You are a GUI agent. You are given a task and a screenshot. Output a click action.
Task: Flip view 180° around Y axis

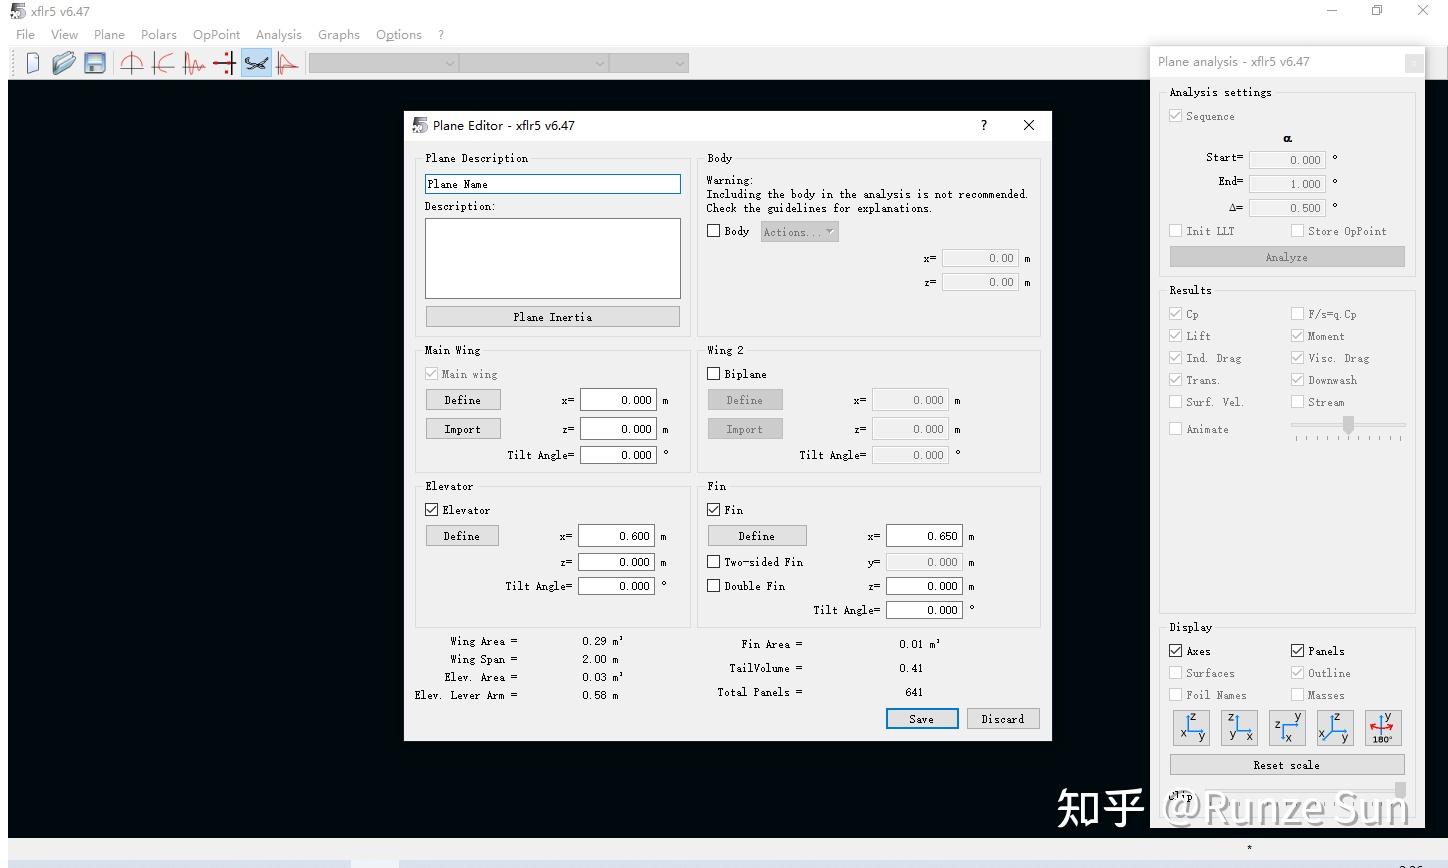point(1383,727)
